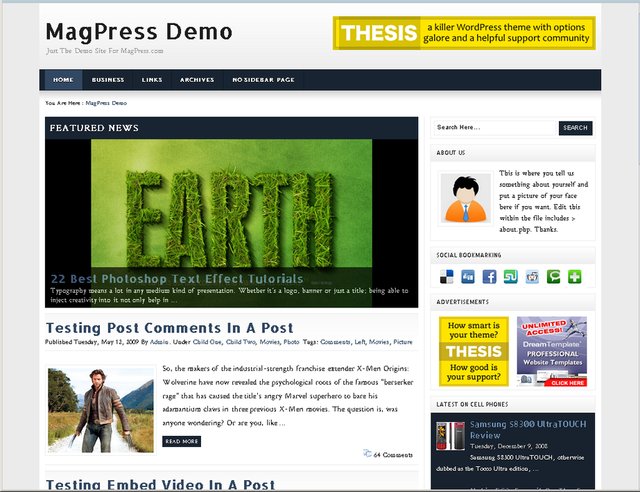Click the site tagline under MagPress Demo
This screenshot has width=640, height=492.
[104, 51]
